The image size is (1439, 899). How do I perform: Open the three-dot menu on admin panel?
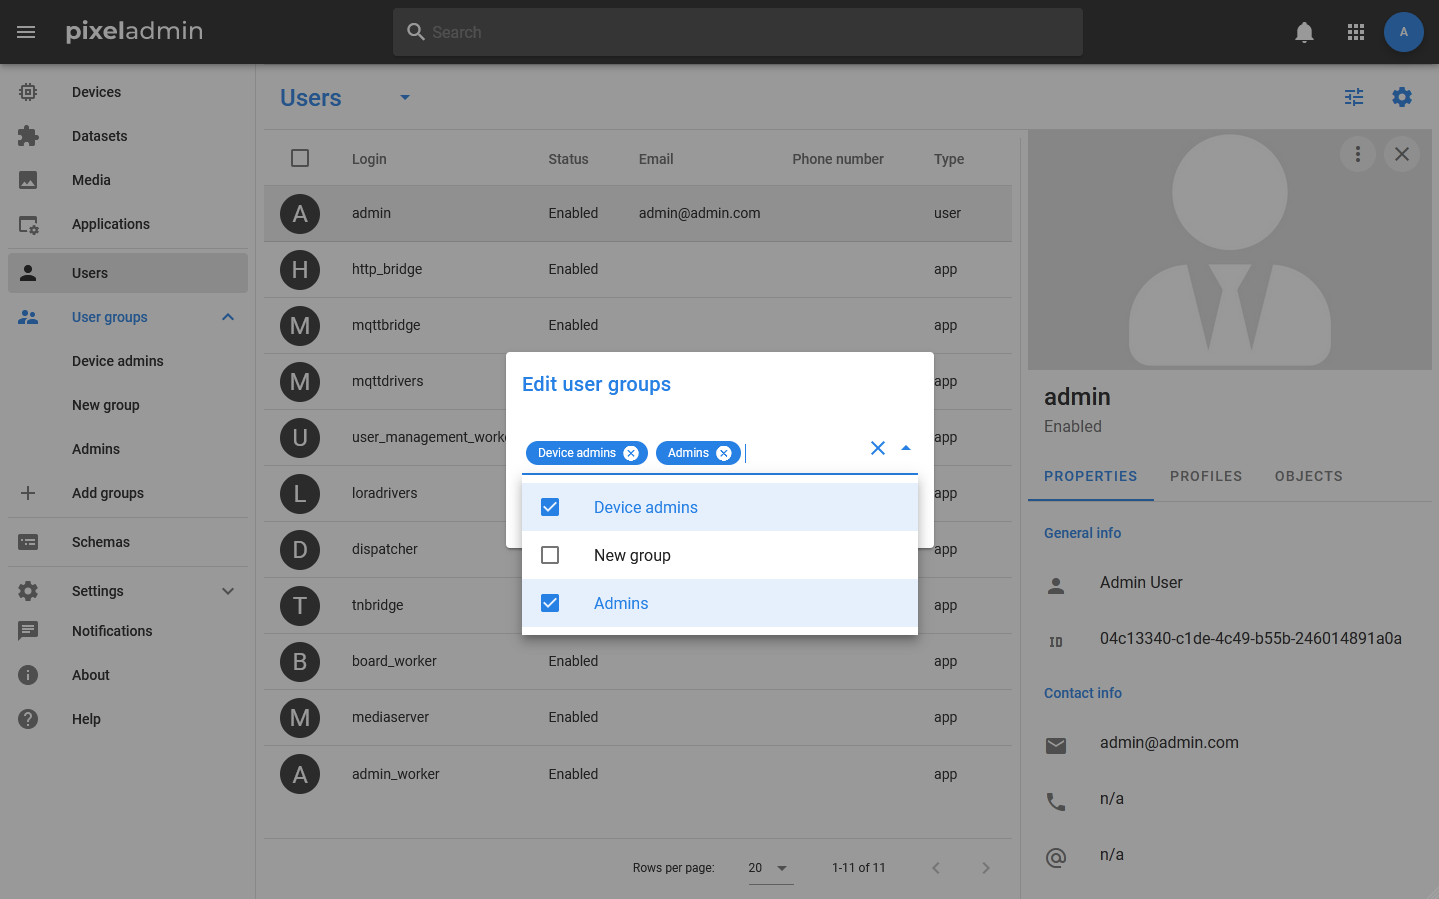tap(1357, 154)
